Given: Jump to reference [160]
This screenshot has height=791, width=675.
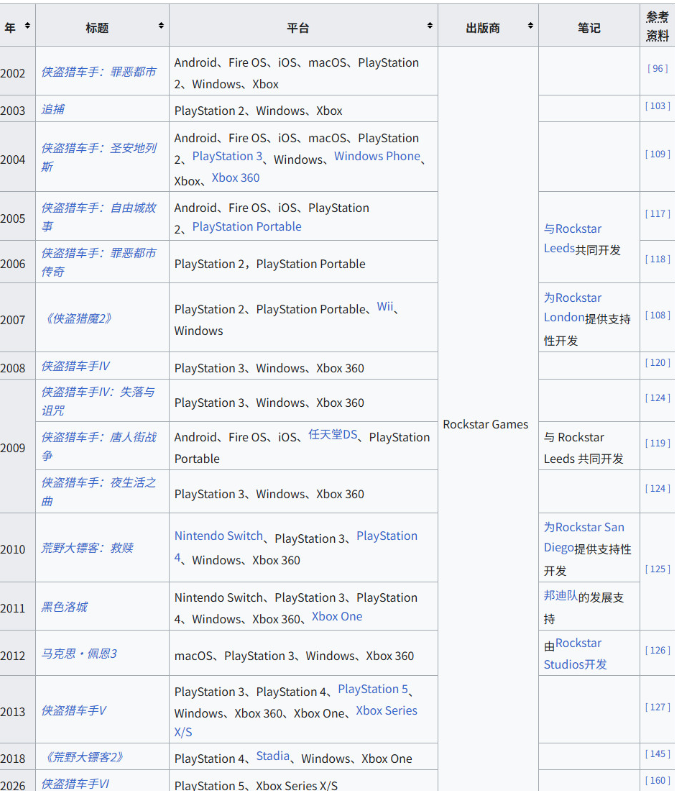Looking at the screenshot, I should (x=657, y=780).
